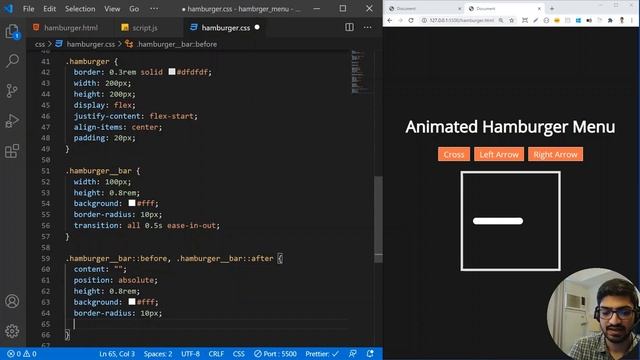The width and height of the screenshot is (640, 360).
Task: Click the site information icon in address bar
Action: (424, 20)
